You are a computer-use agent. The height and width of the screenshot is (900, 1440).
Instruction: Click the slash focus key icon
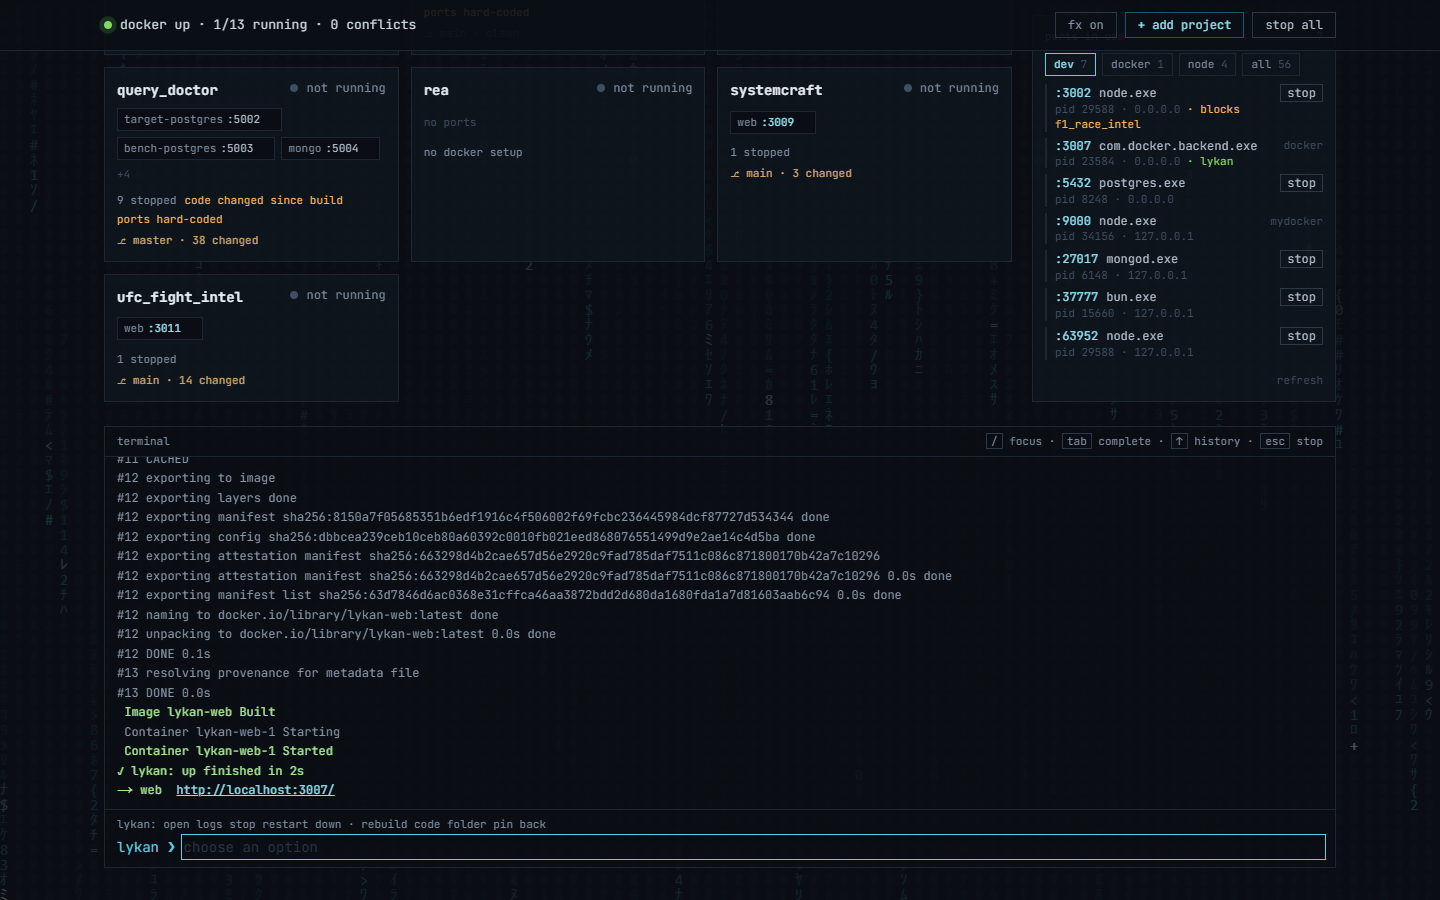click(x=994, y=441)
